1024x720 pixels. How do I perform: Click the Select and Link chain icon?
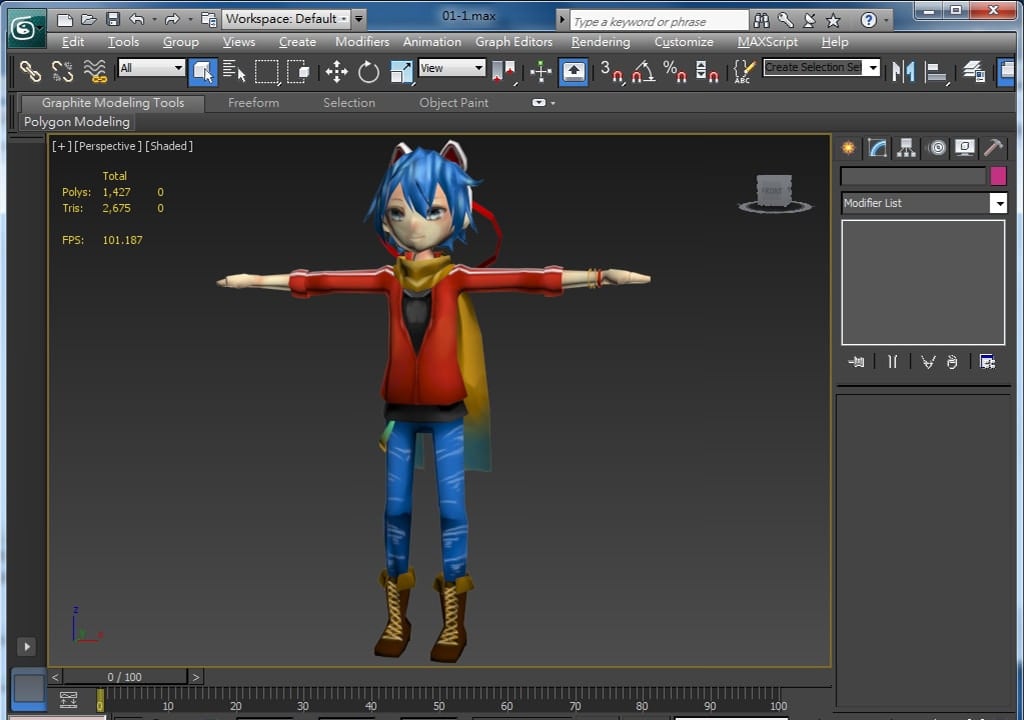coord(31,71)
